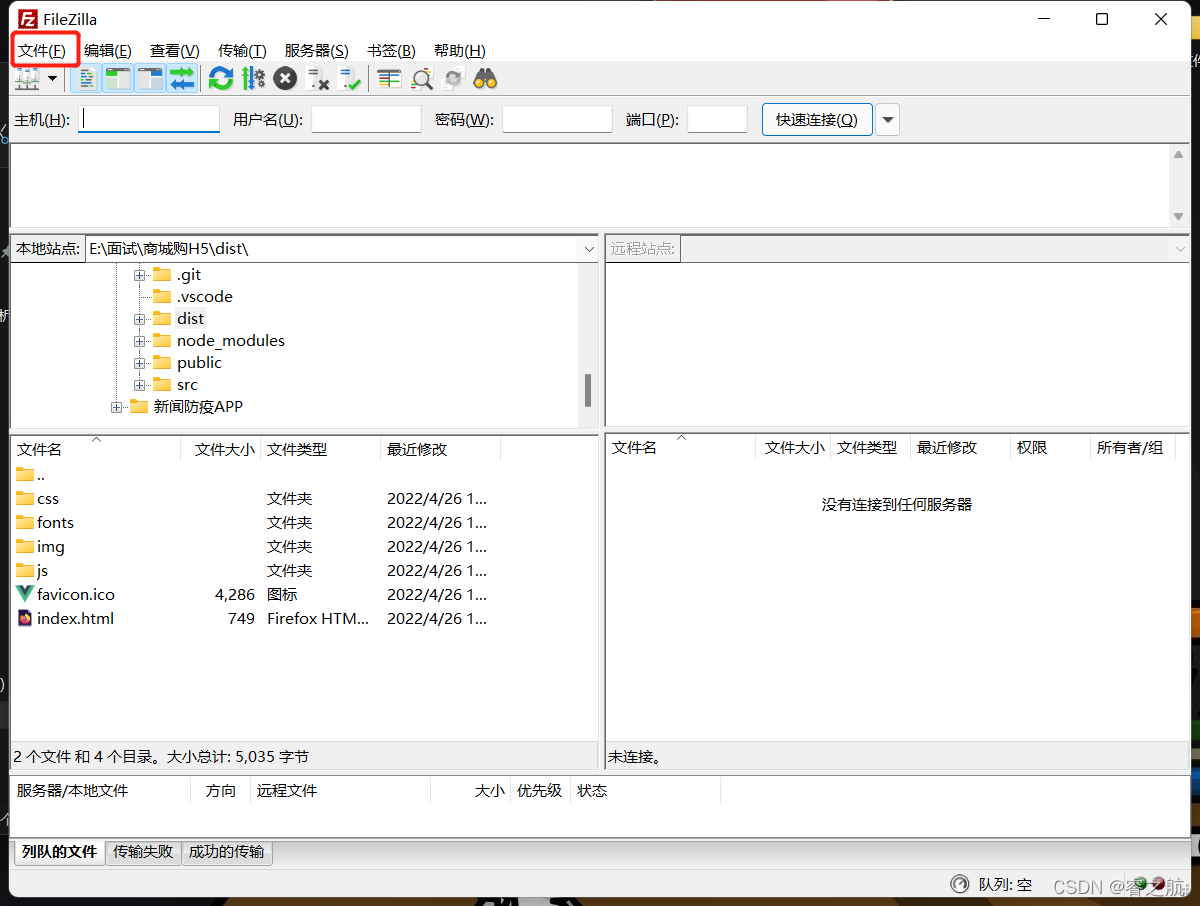Click the 用户名 username field
Screen dimensions: 1200x906
(366, 120)
